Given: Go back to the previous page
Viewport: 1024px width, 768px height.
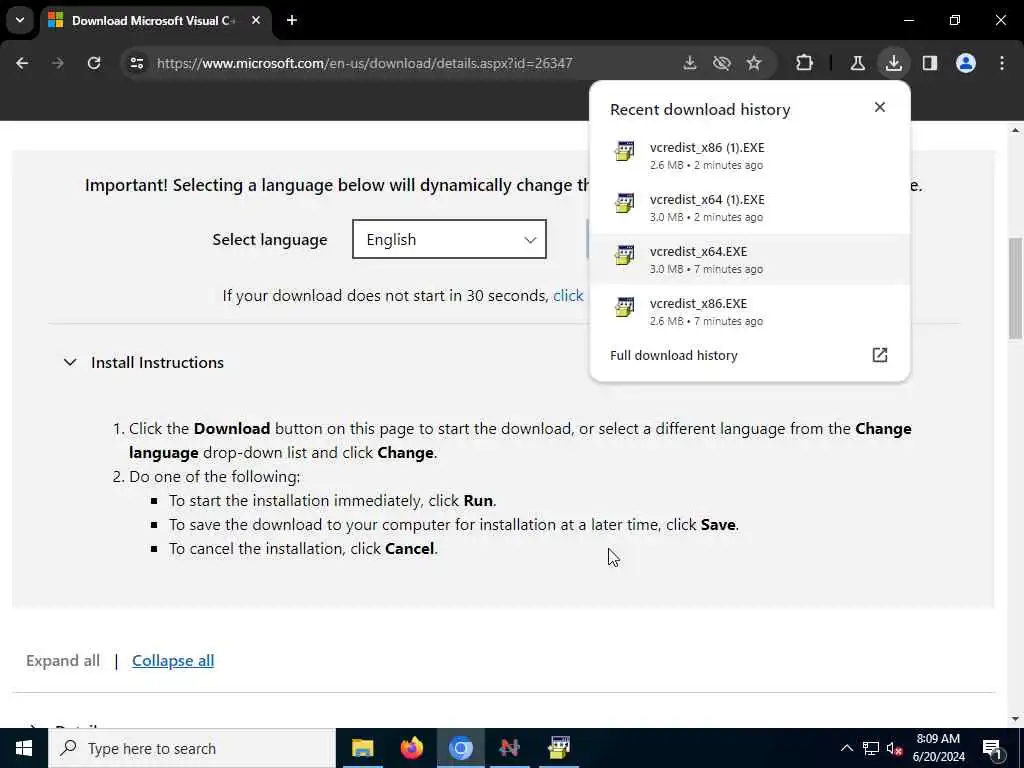Looking at the screenshot, I should 22,63.
